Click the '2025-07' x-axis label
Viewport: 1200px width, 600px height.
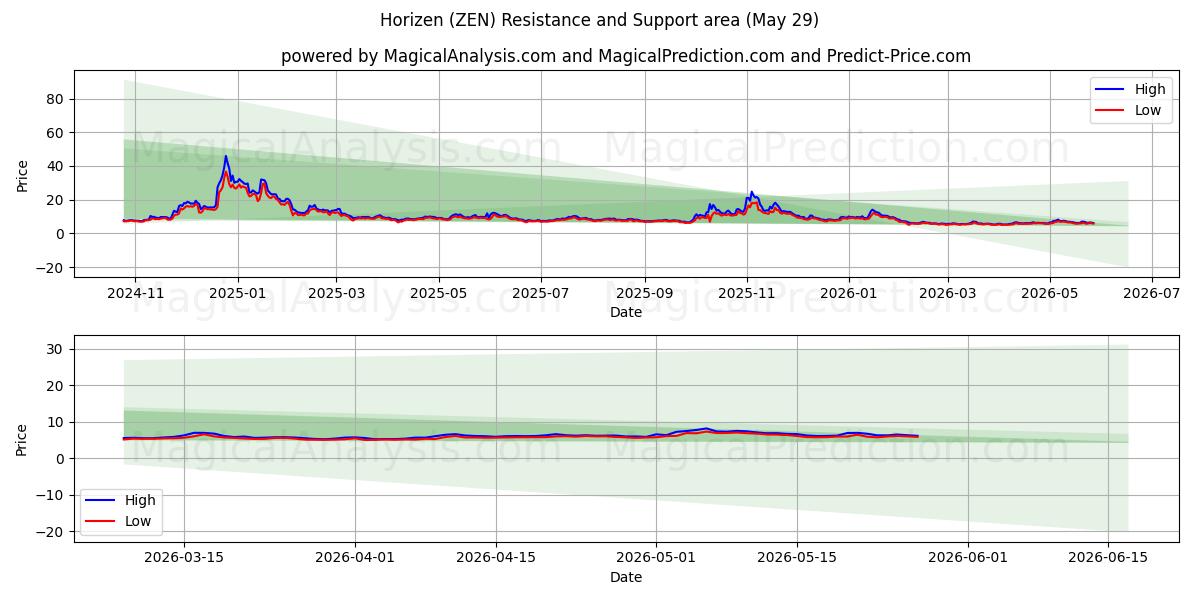[x=541, y=294]
